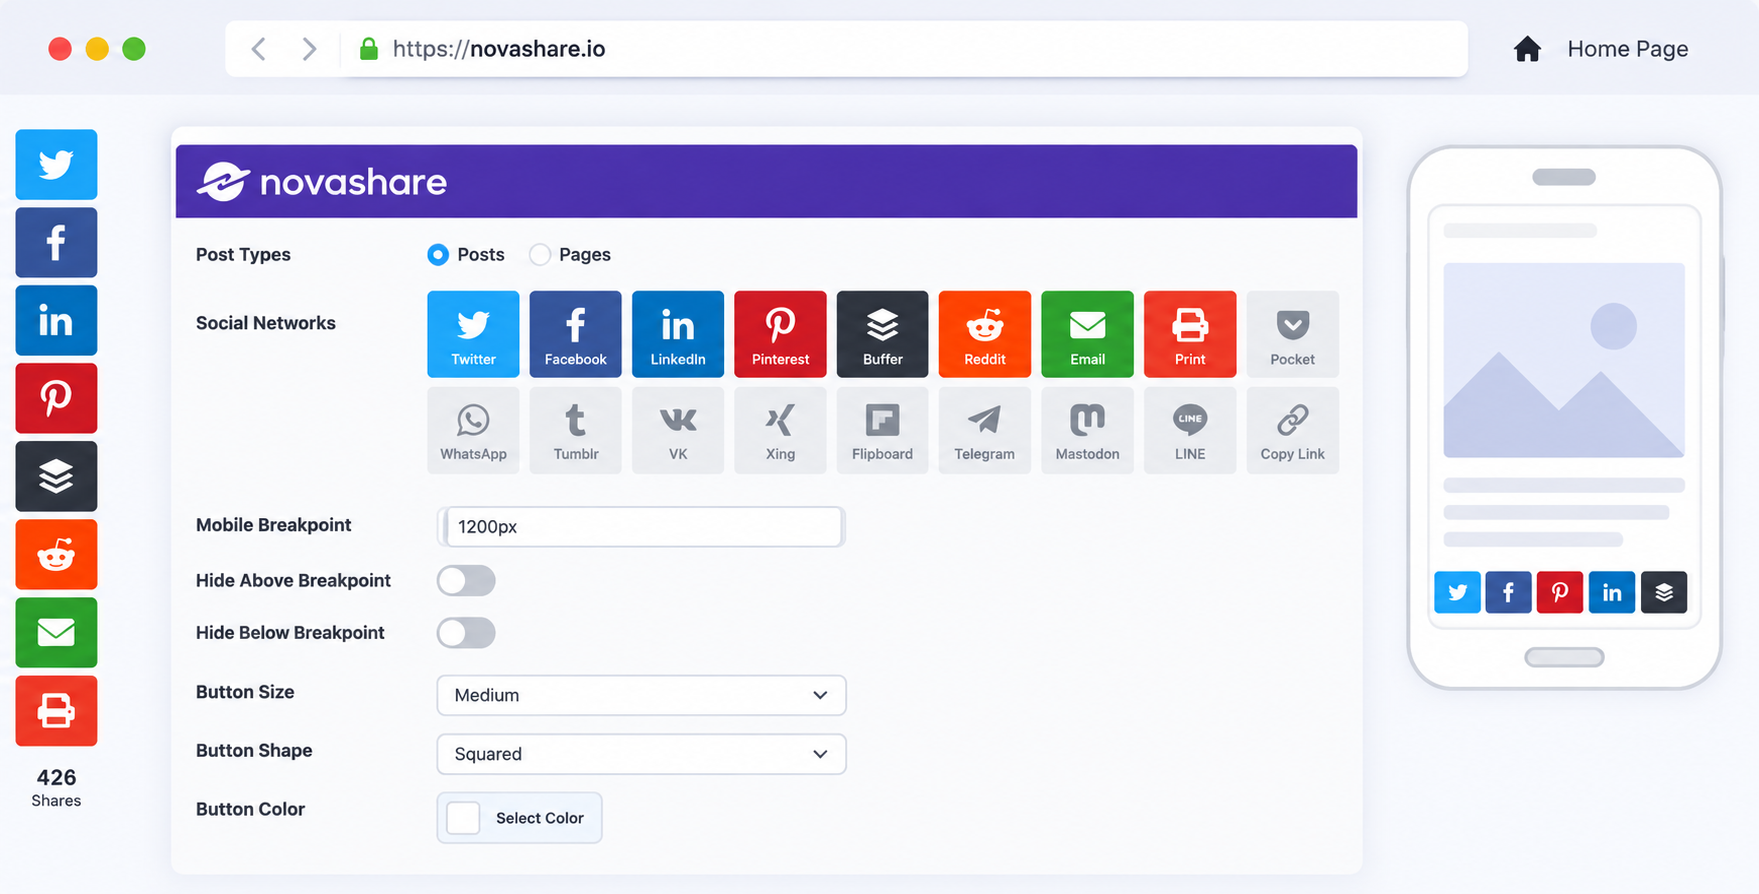Enable the Copy Link network tile
Image resolution: width=1759 pixels, height=894 pixels.
click(1292, 430)
